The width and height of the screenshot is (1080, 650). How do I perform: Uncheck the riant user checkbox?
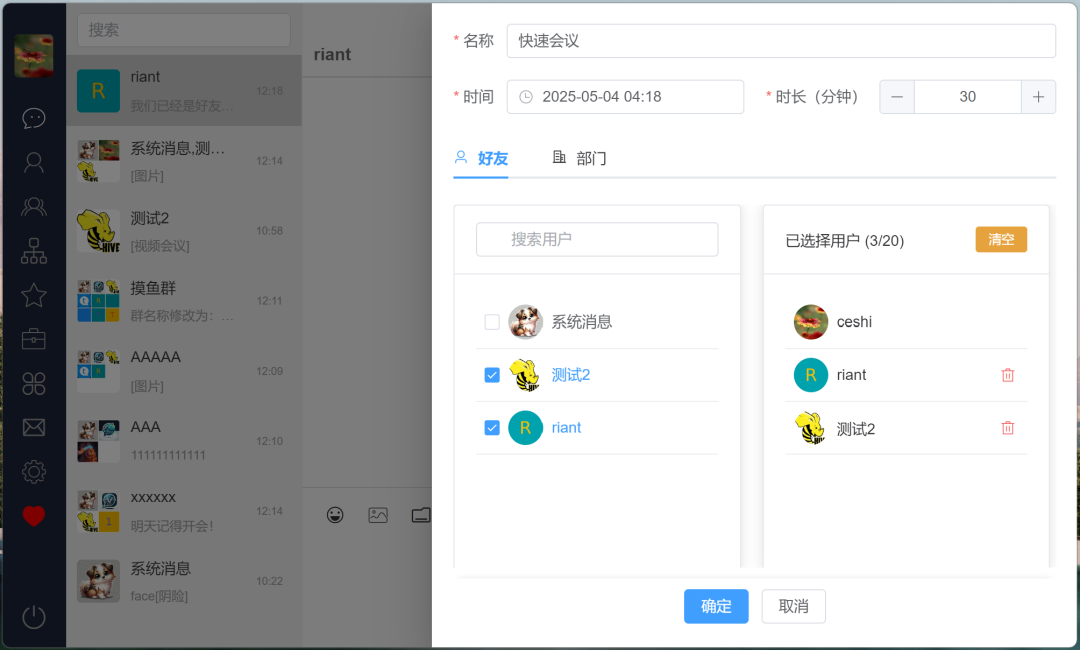pos(492,428)
